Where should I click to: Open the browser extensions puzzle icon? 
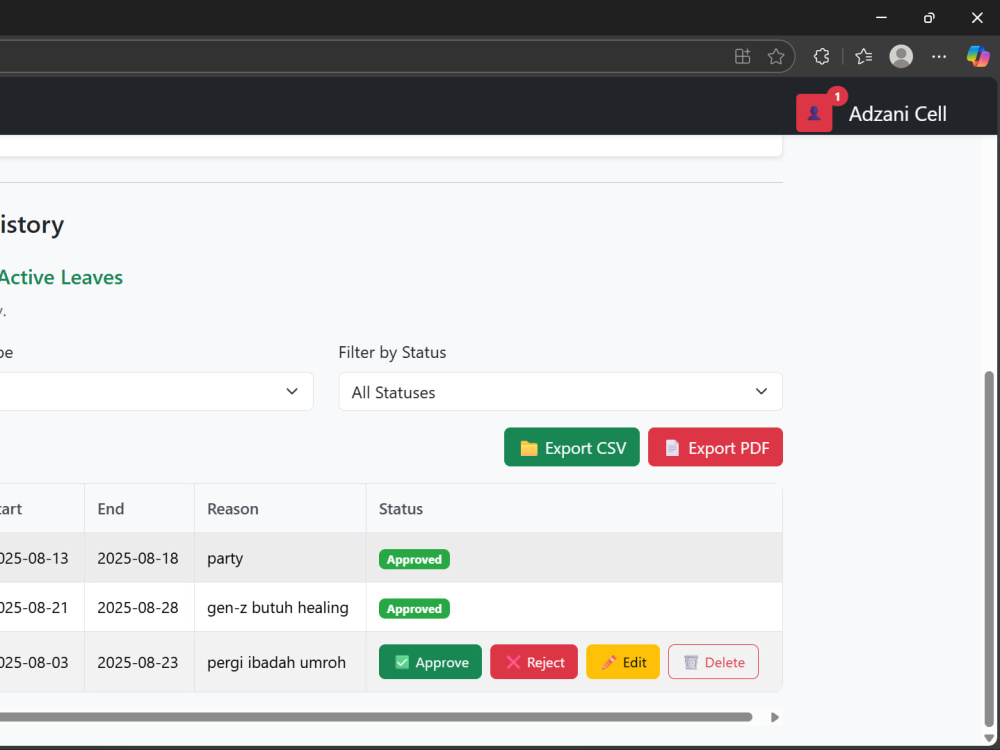coord(821,56)
